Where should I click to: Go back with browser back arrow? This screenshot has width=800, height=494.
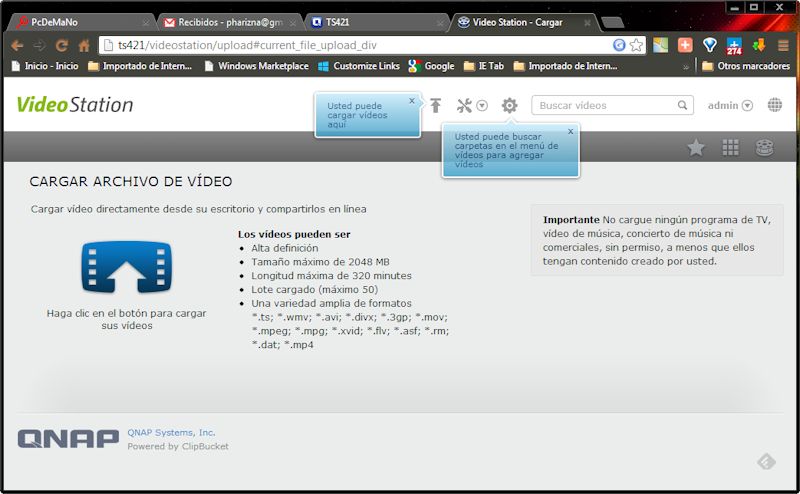[x=17, y=46]
